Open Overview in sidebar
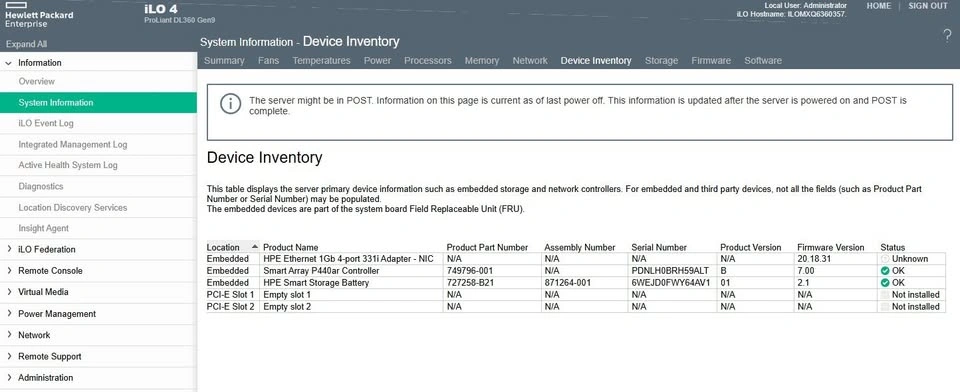Viewport: 960px width, 392px height. [36, 81]
